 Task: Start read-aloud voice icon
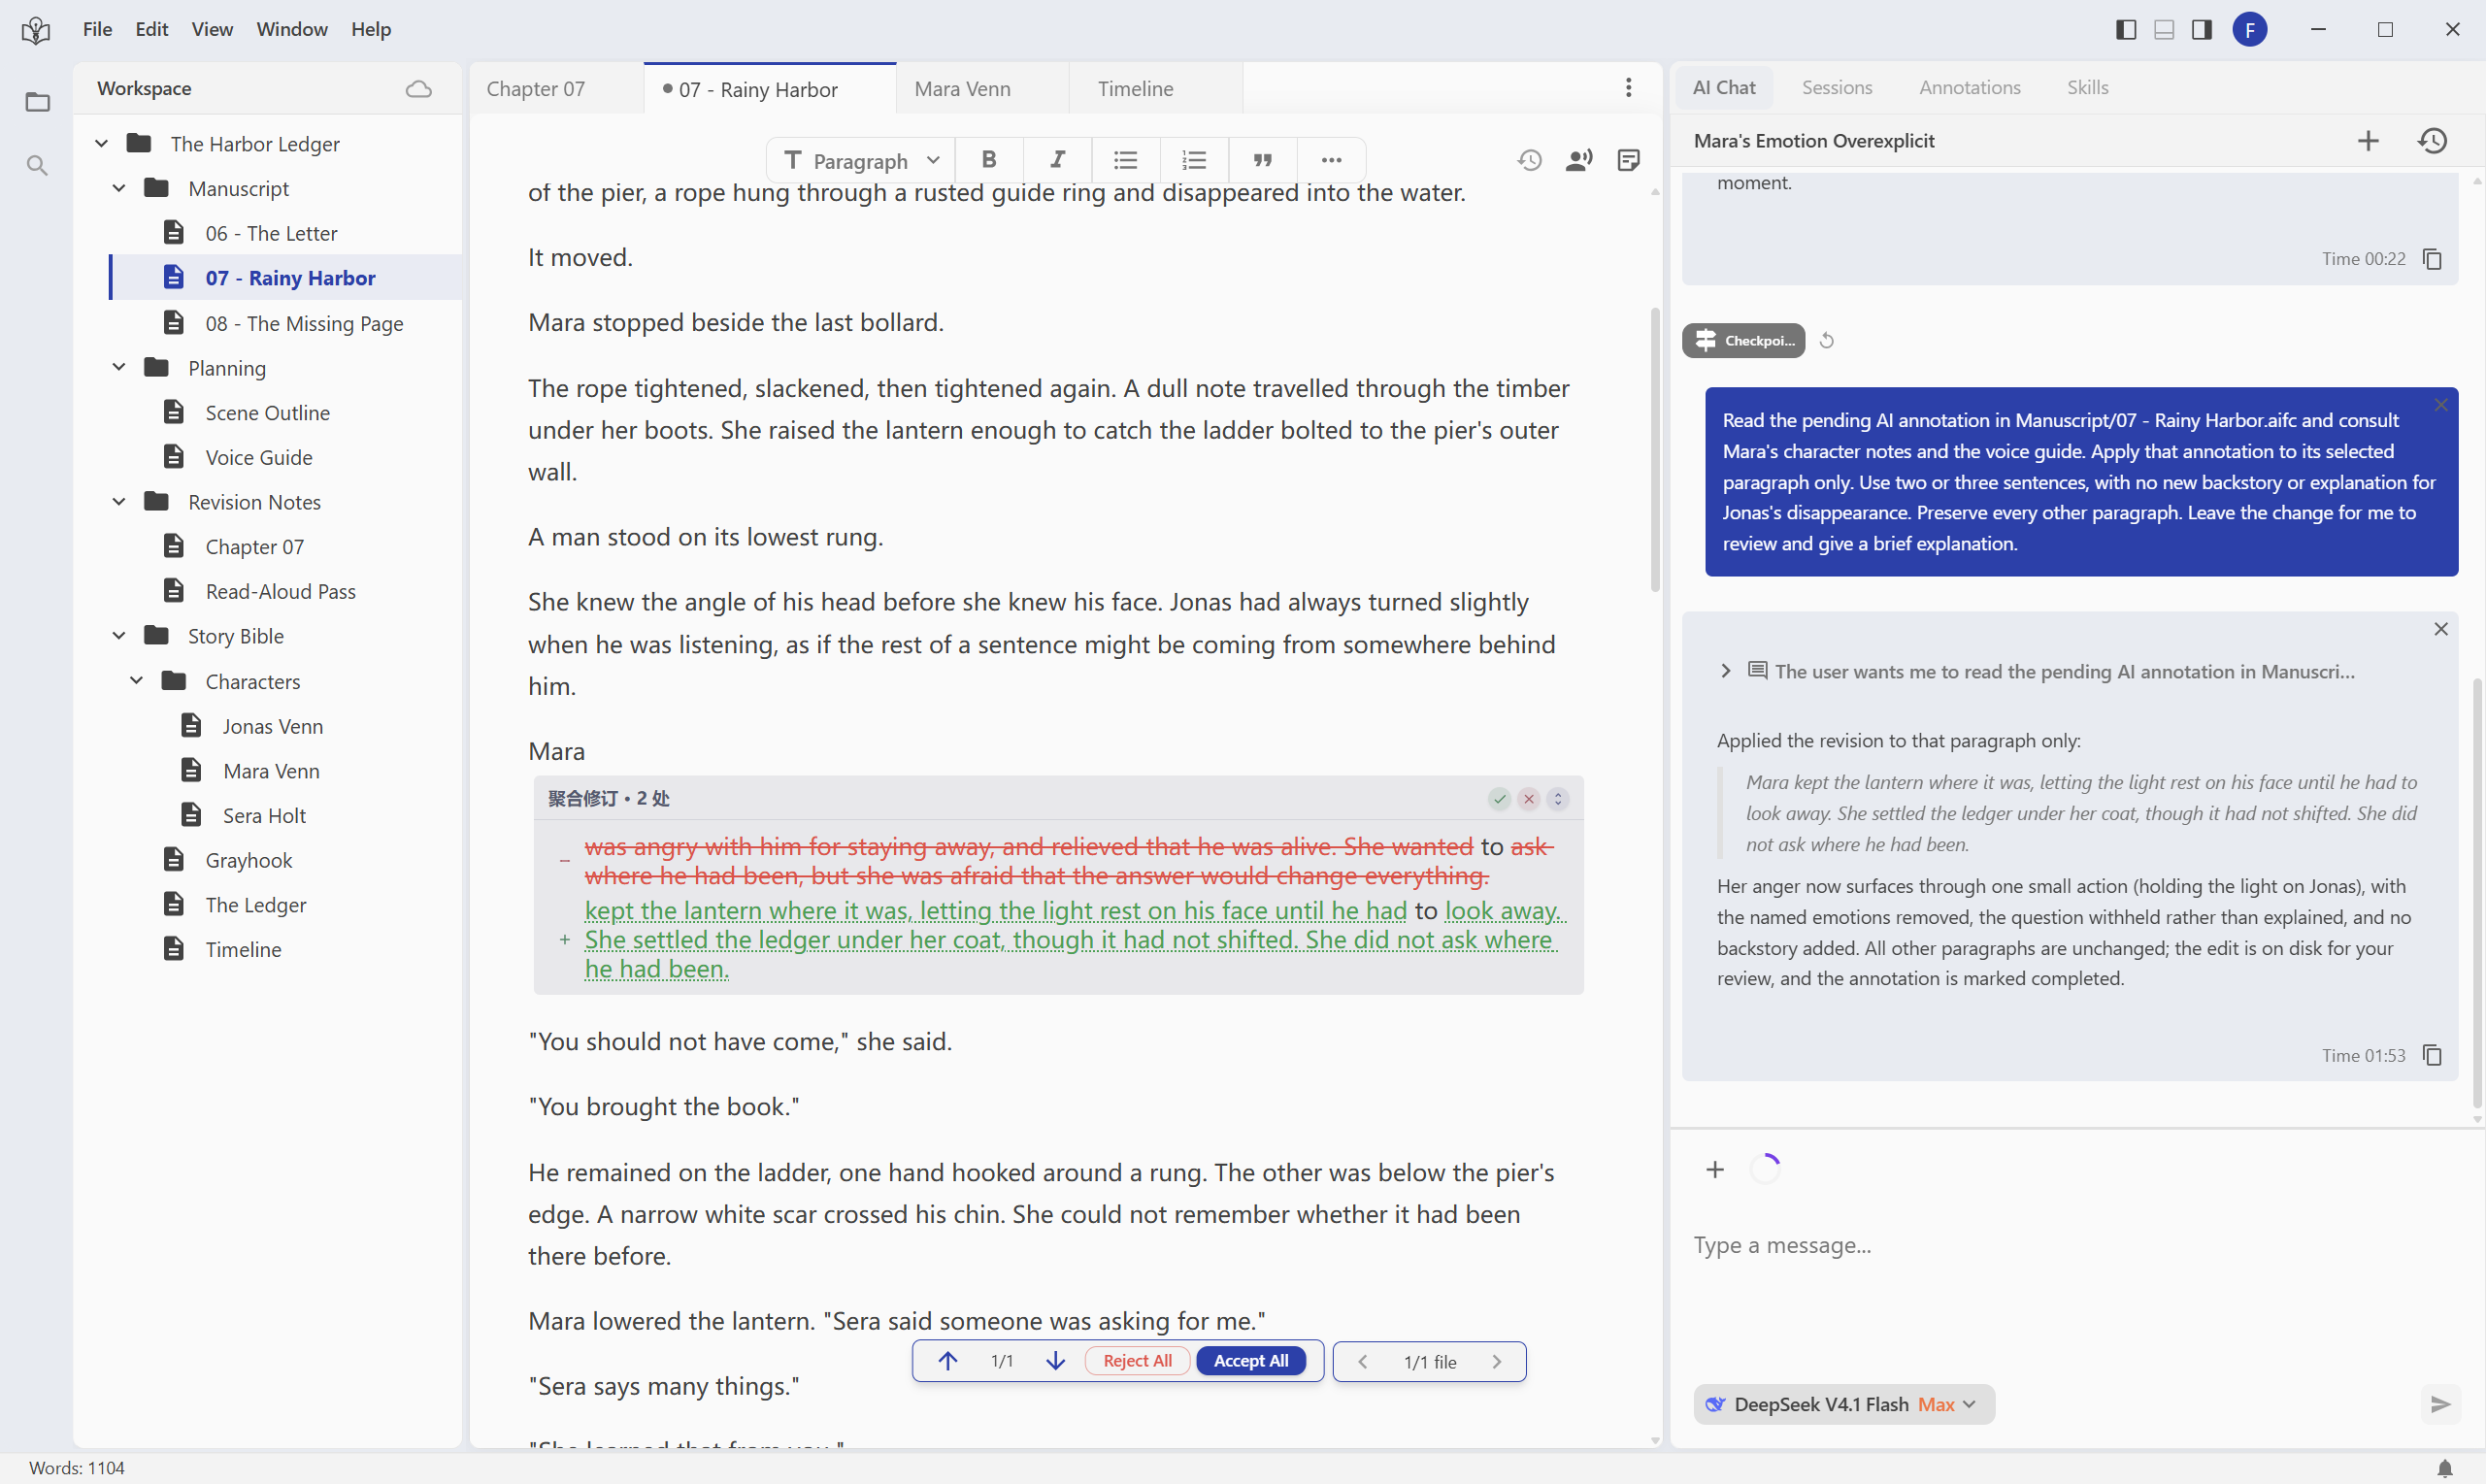pyautogui.click(x=1579, y=160)
